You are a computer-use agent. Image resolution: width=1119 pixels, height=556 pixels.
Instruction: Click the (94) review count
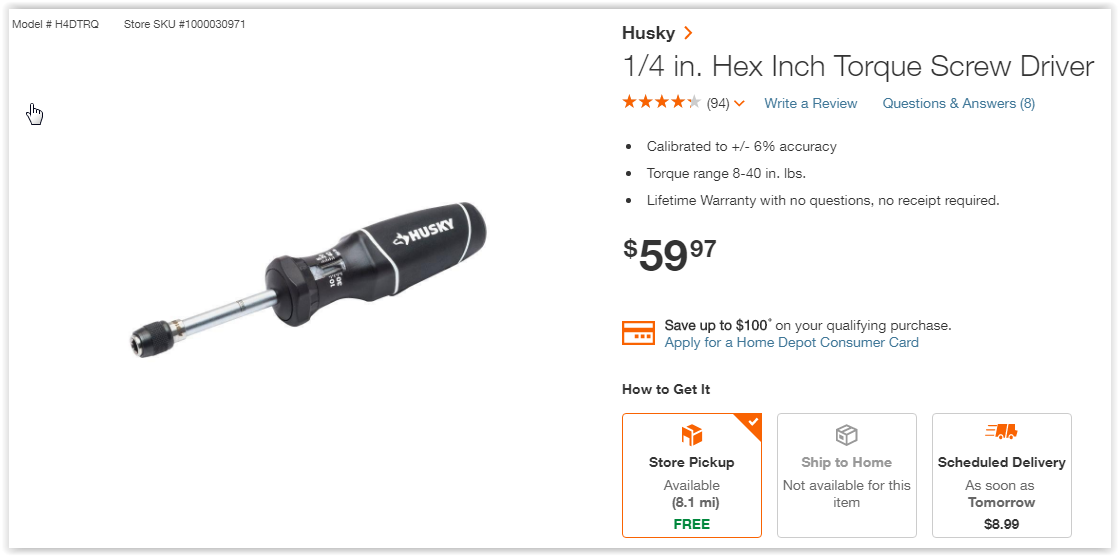pyautogui.click(x=718, y=104)
